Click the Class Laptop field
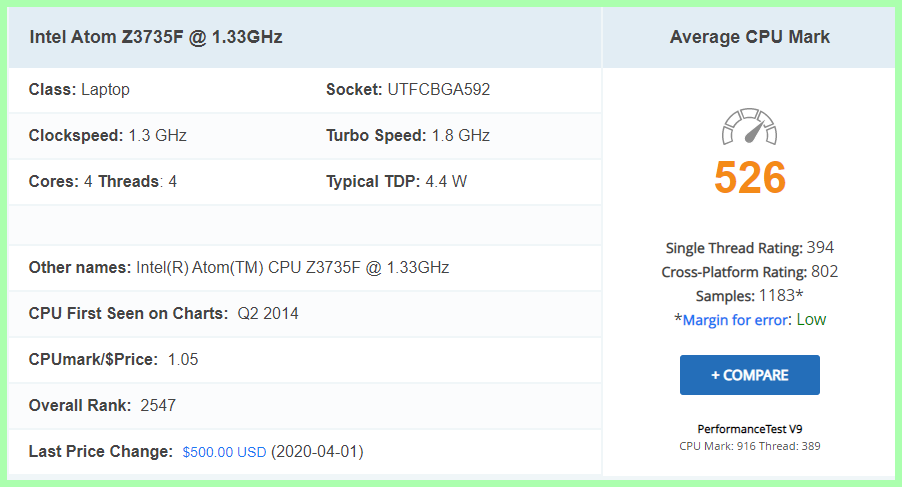The width and height of the screenshot is (902, 487). coord(80,90)
